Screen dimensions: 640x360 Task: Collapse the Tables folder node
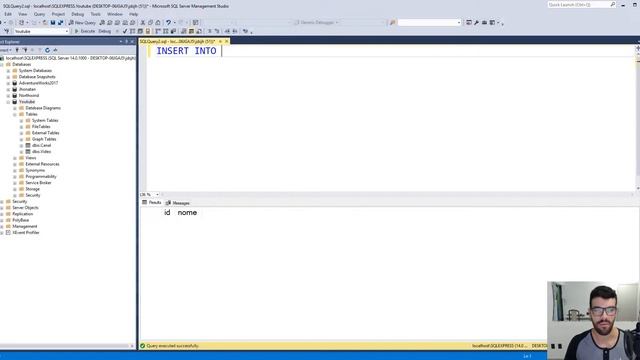(15, 114)
